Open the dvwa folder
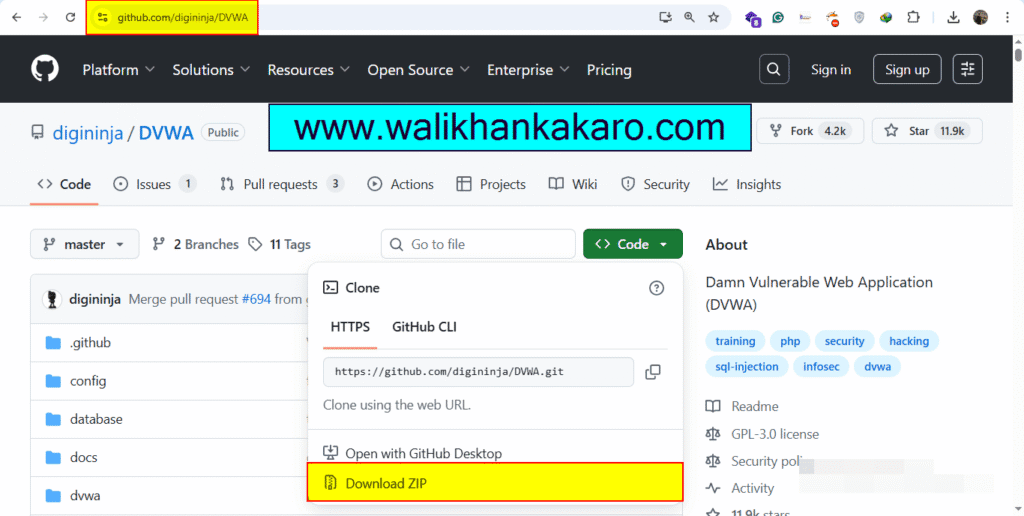Image resolution: width=1024 pixels, height=516 pixels. [85, 496]
